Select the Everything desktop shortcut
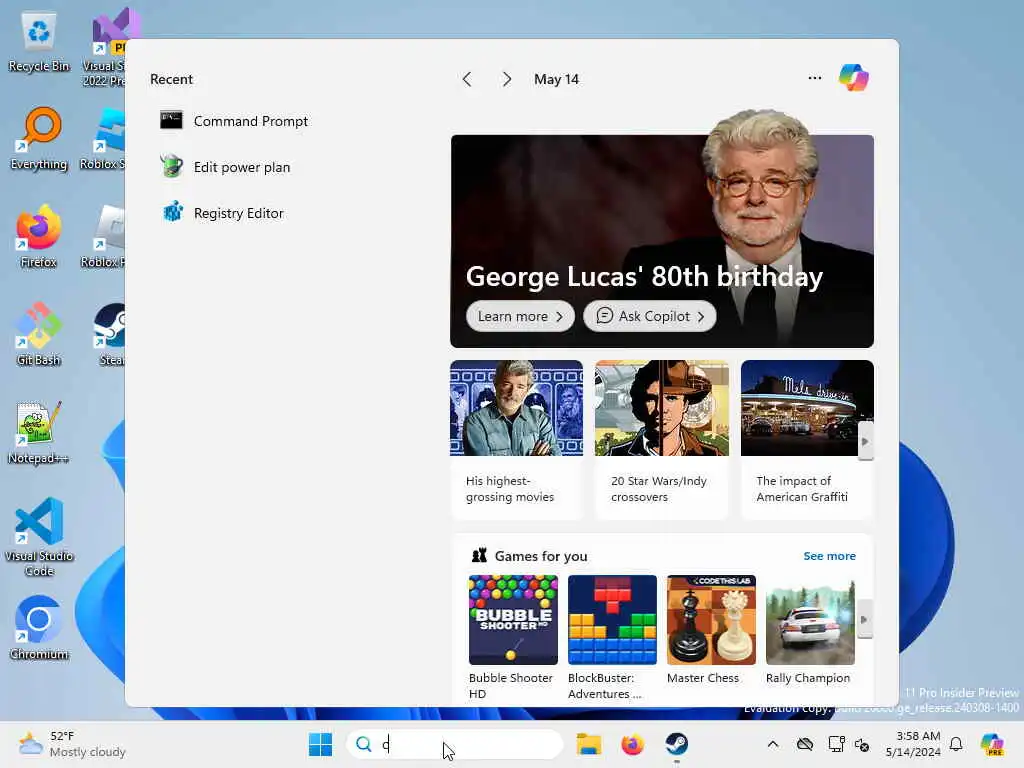The height and width of the screenshot is (768, 1024). (x=39, y=139)
